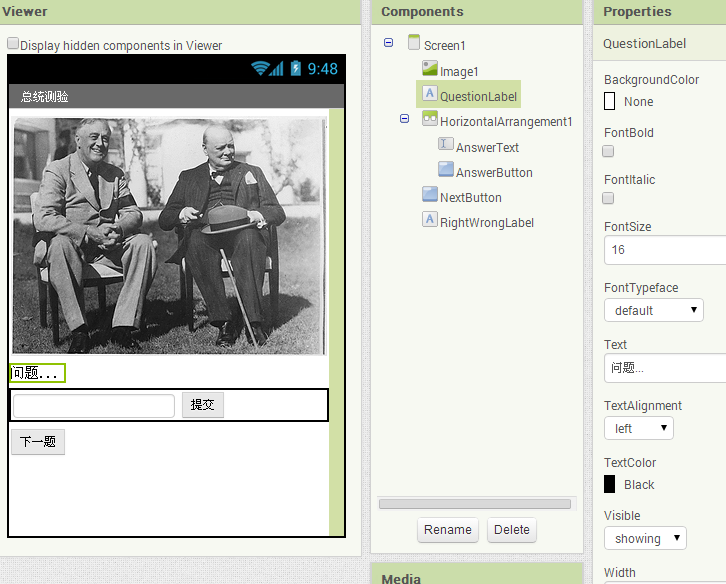
Task: Click the FontSize input field
Action: pos(664,249)
